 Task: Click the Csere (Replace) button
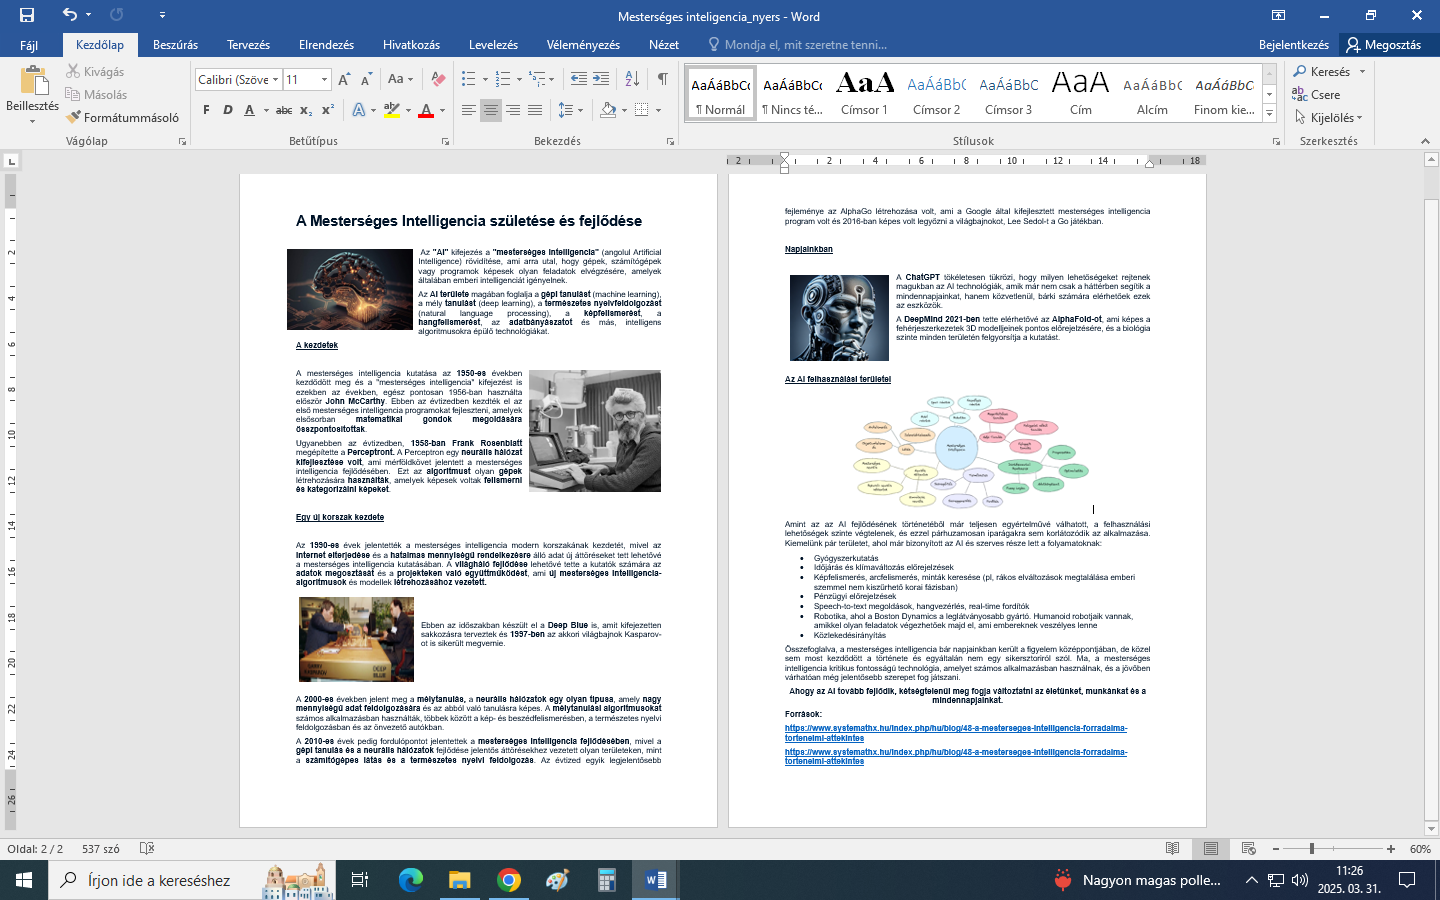tap(1316, 95)
